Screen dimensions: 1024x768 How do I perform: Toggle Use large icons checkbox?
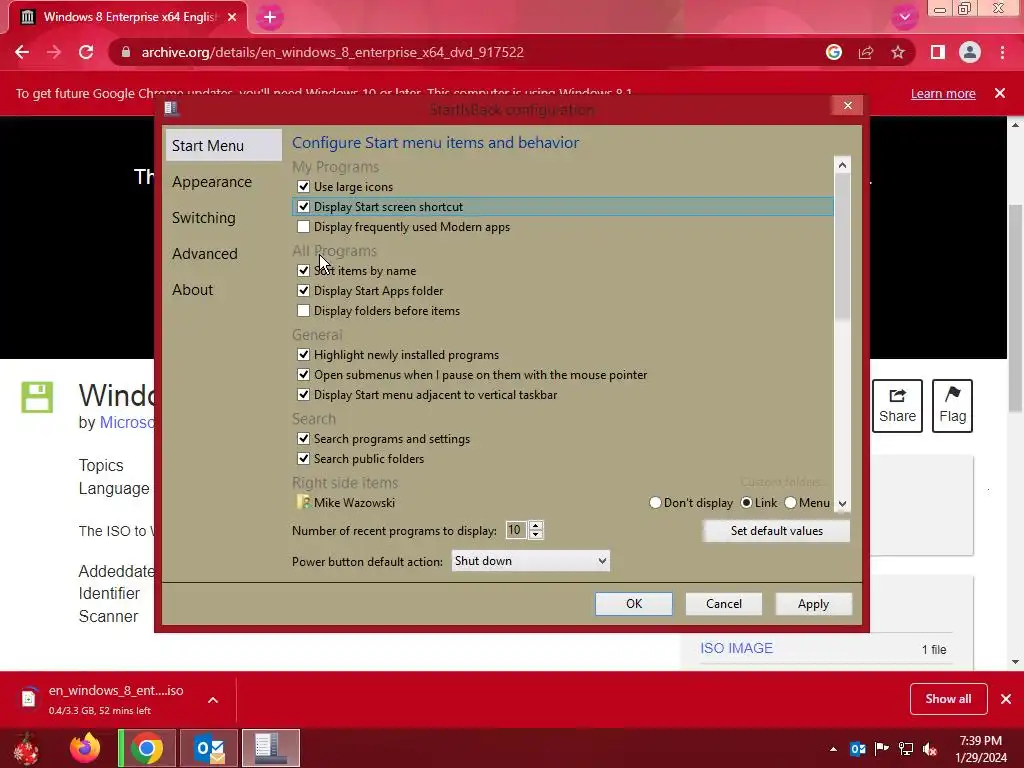303,187
